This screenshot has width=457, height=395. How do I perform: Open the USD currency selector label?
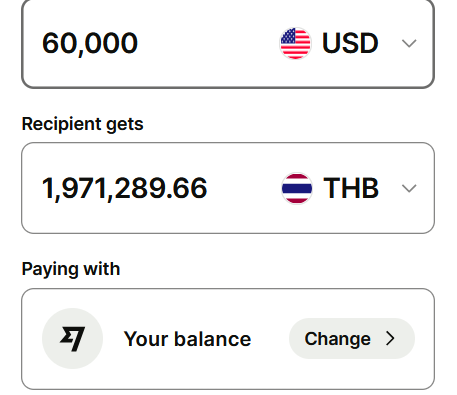[350, 43]
